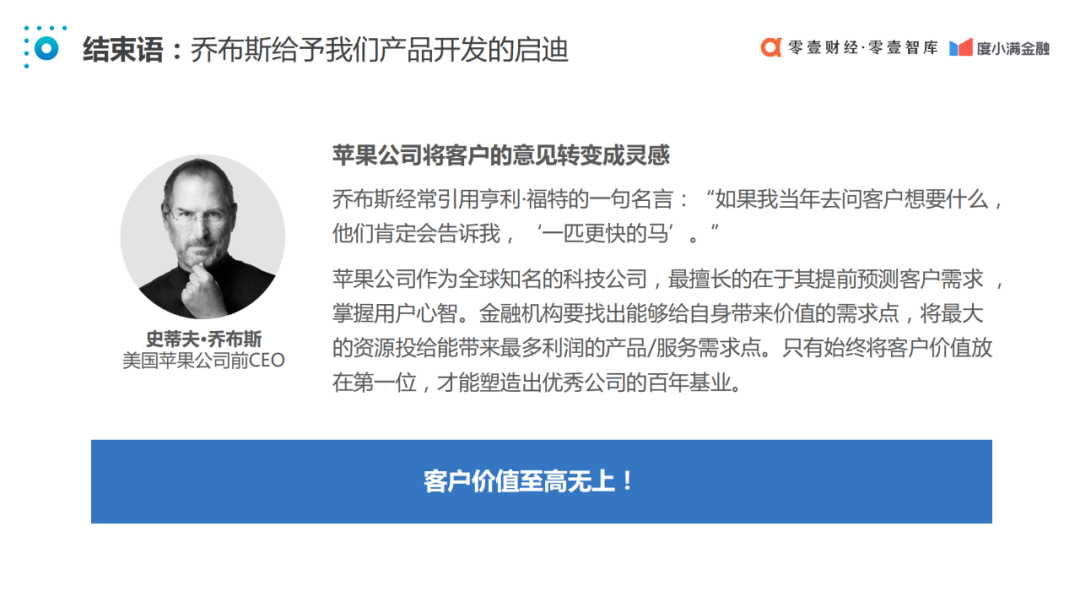Image resolution: width=1080 pixels, height=608 pixels.
Task: Click the line mentioning 产品/服务需求点
Action: pos(662,348)
